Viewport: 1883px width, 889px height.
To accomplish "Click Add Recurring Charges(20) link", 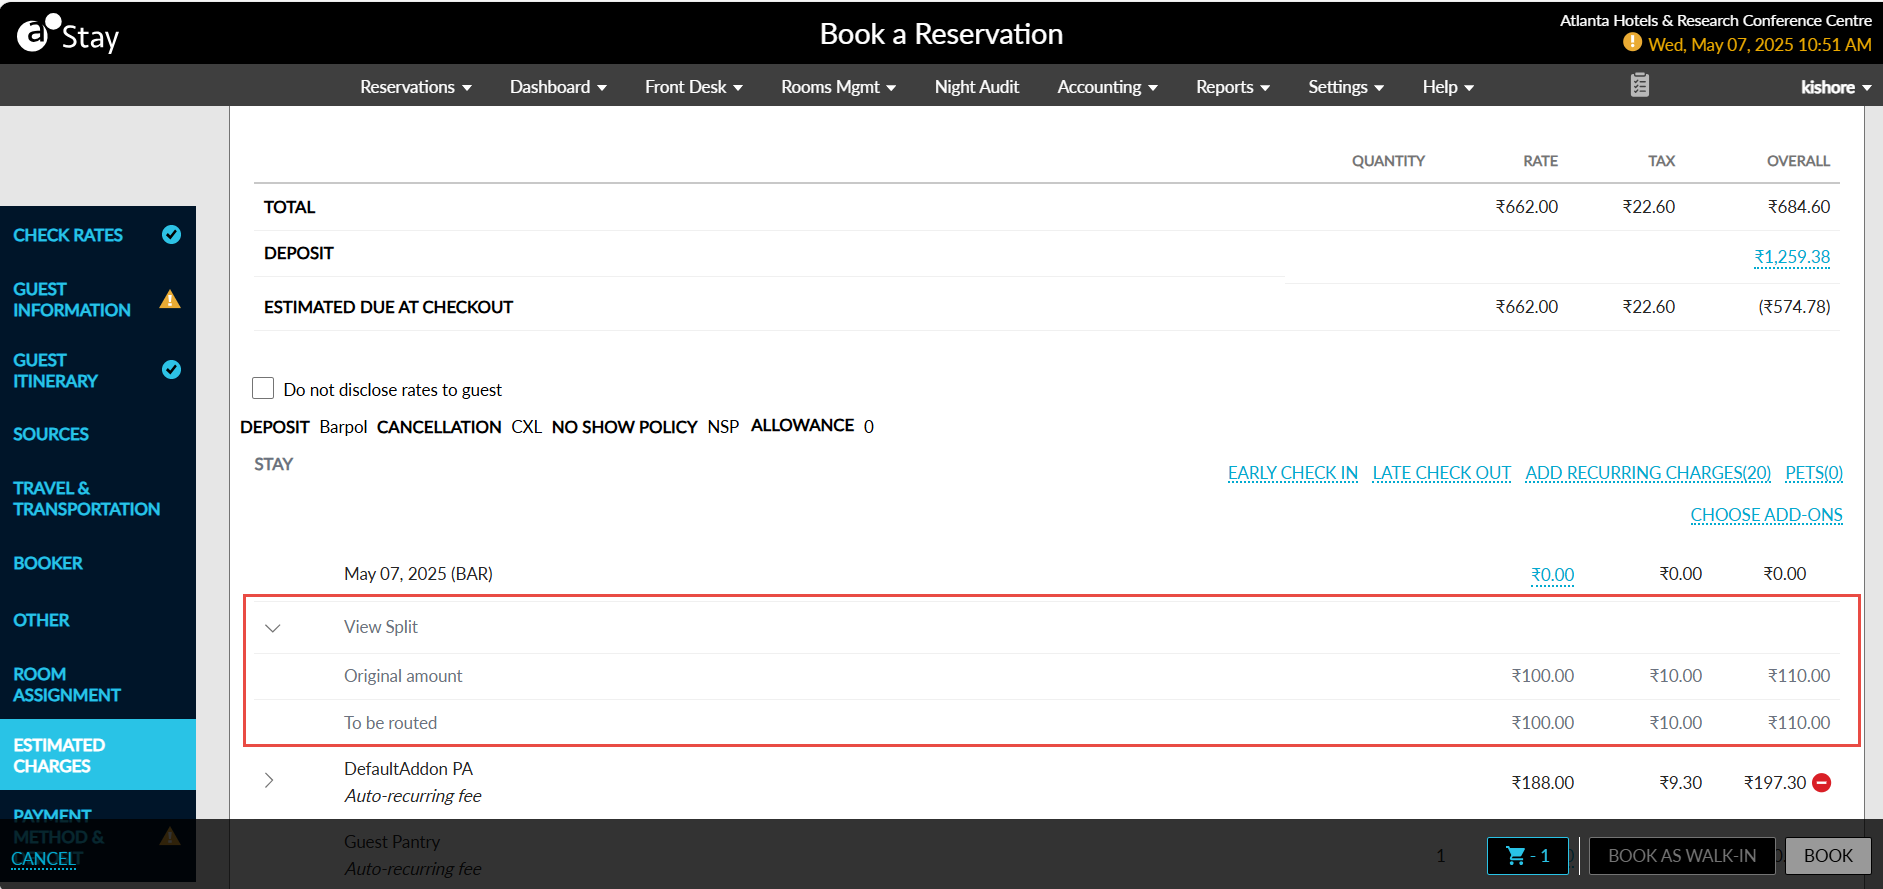I will 1648,472.
